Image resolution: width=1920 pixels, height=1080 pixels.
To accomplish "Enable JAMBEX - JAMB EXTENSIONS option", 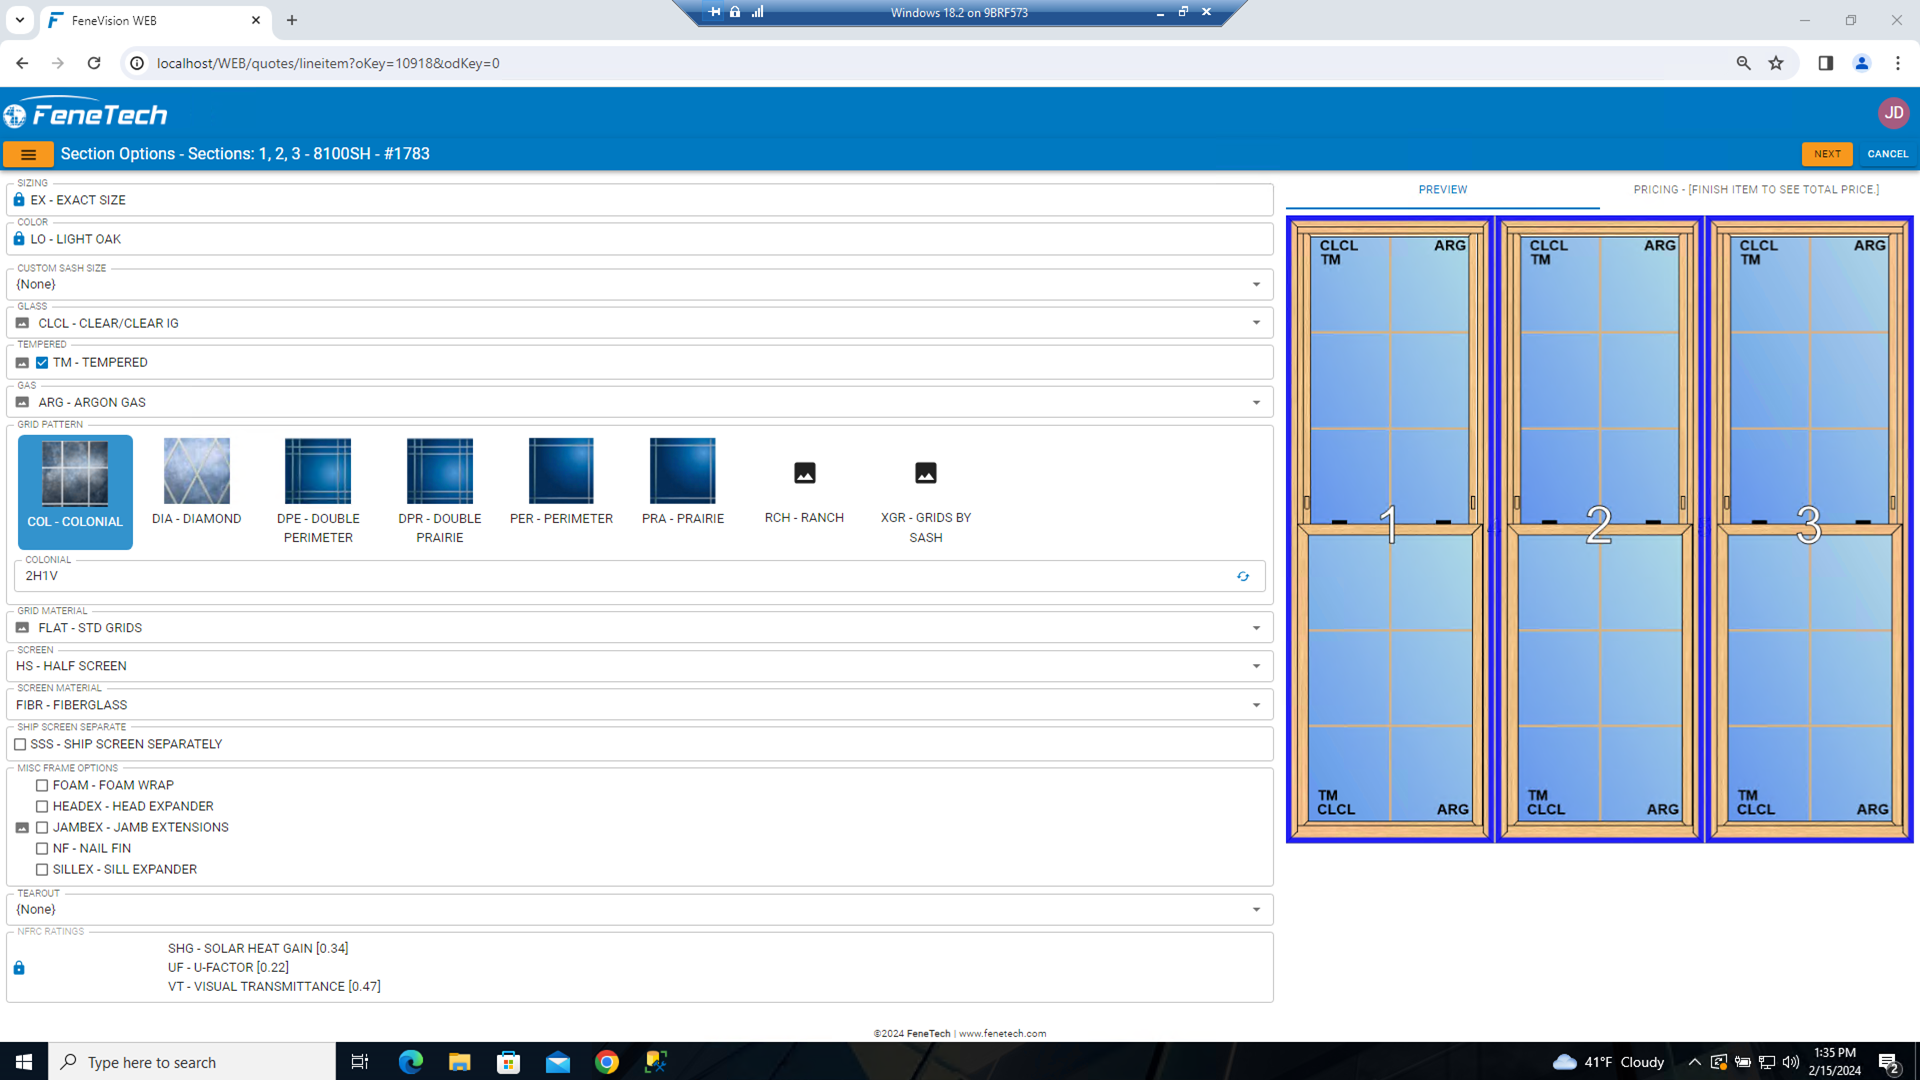I will click(42, 828).
